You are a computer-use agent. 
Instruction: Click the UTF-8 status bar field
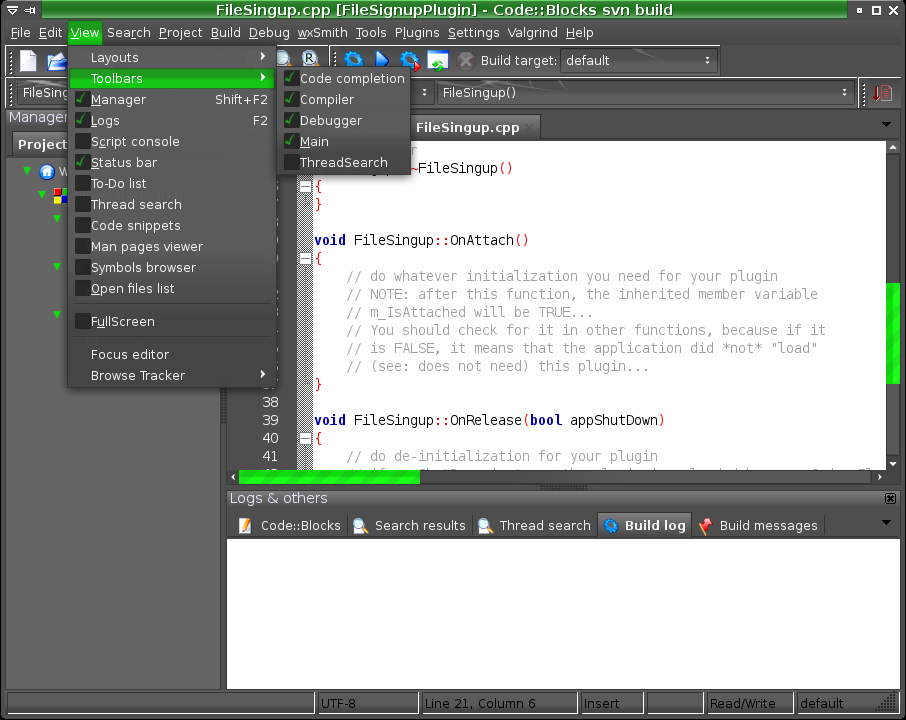pos(367,703)
